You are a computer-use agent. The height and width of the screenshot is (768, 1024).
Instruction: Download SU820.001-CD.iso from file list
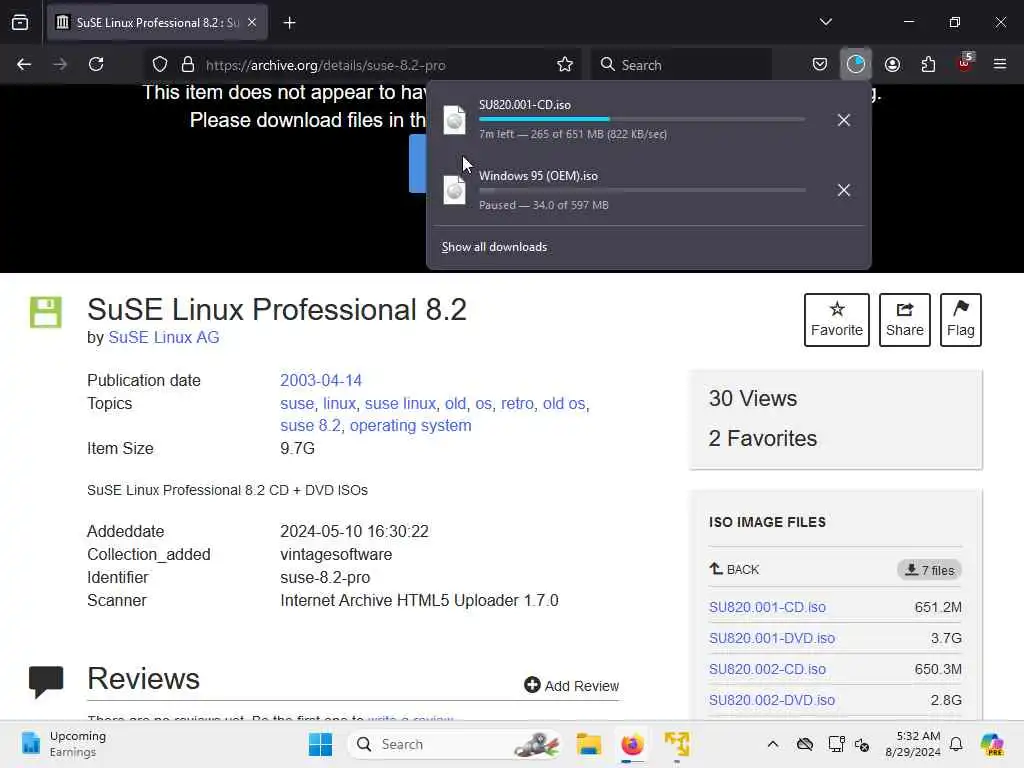tap(767, 607)
